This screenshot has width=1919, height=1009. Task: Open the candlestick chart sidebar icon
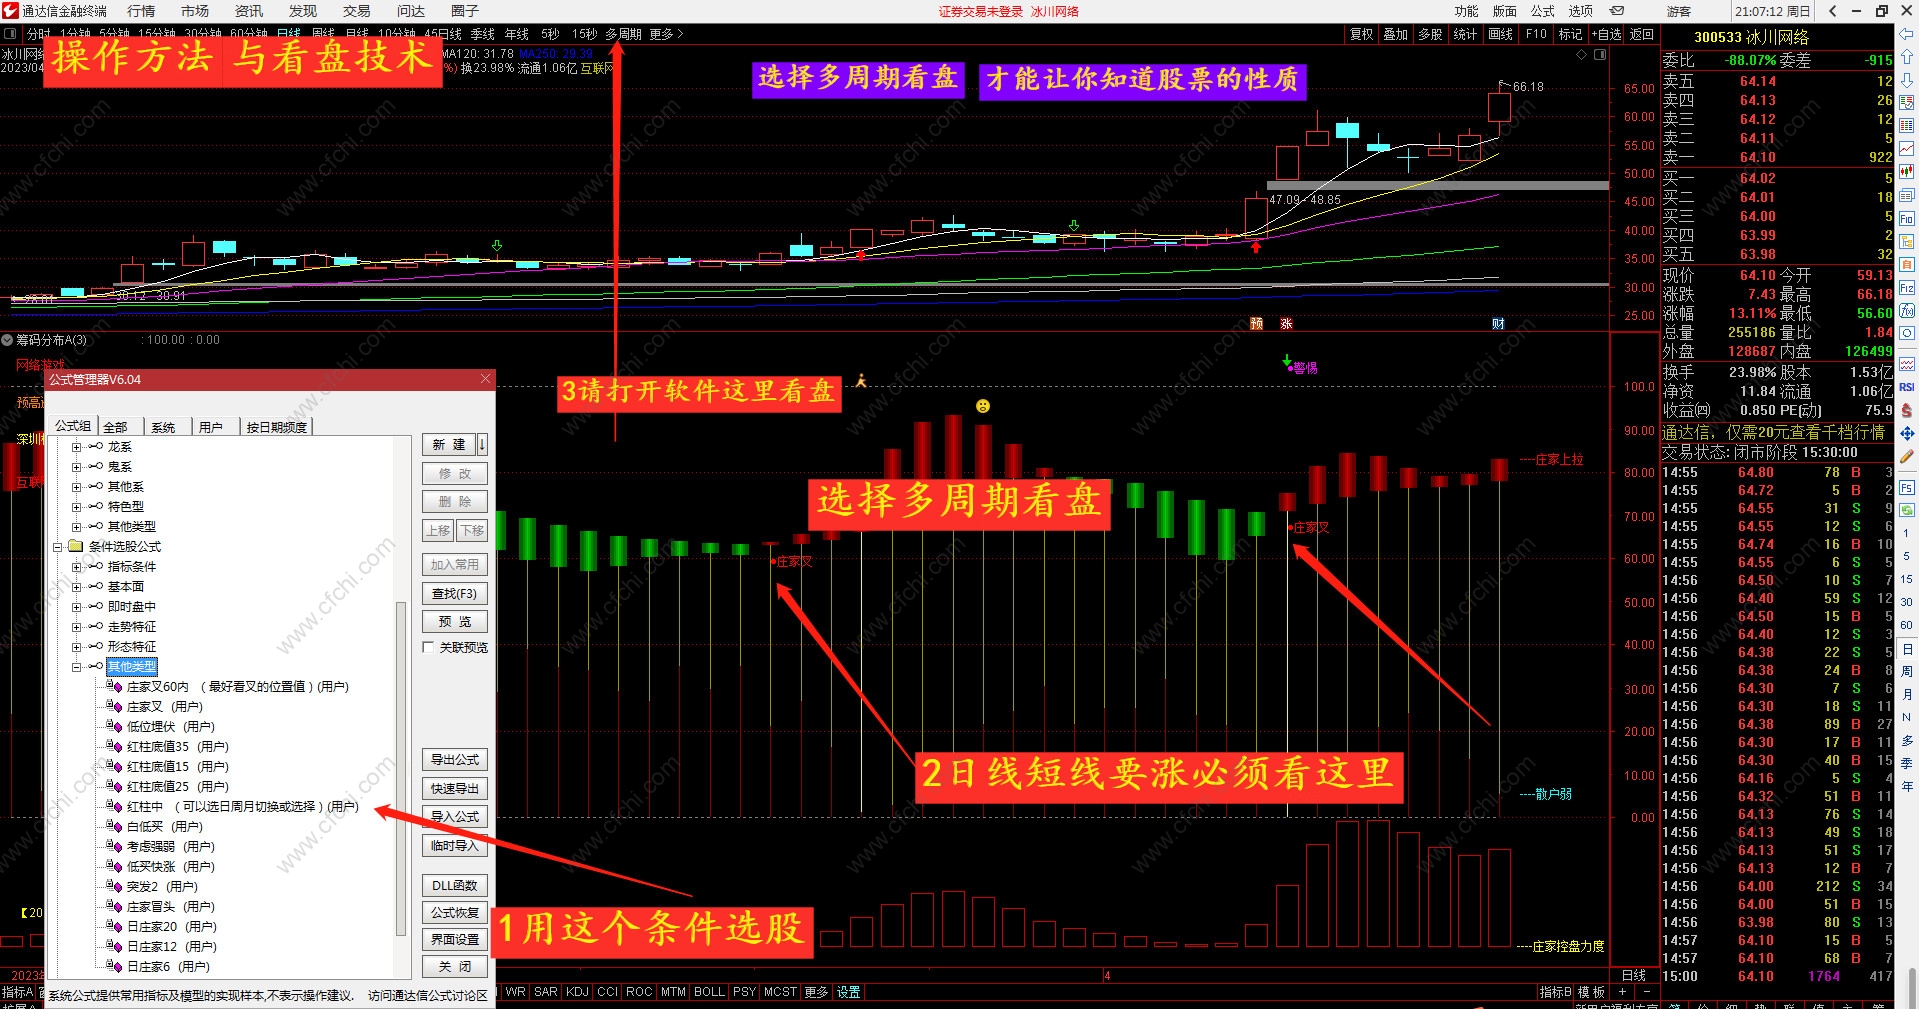click(x=1907, y=171)
